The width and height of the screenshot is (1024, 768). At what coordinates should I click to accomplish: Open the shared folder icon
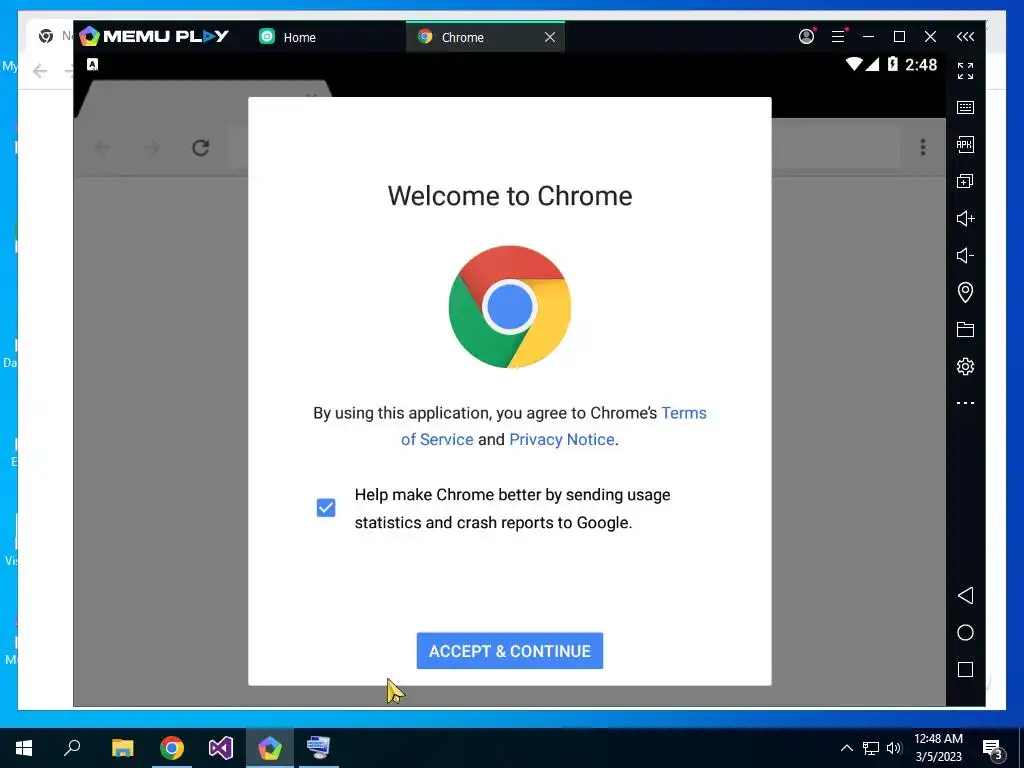[x=965, y=329]
